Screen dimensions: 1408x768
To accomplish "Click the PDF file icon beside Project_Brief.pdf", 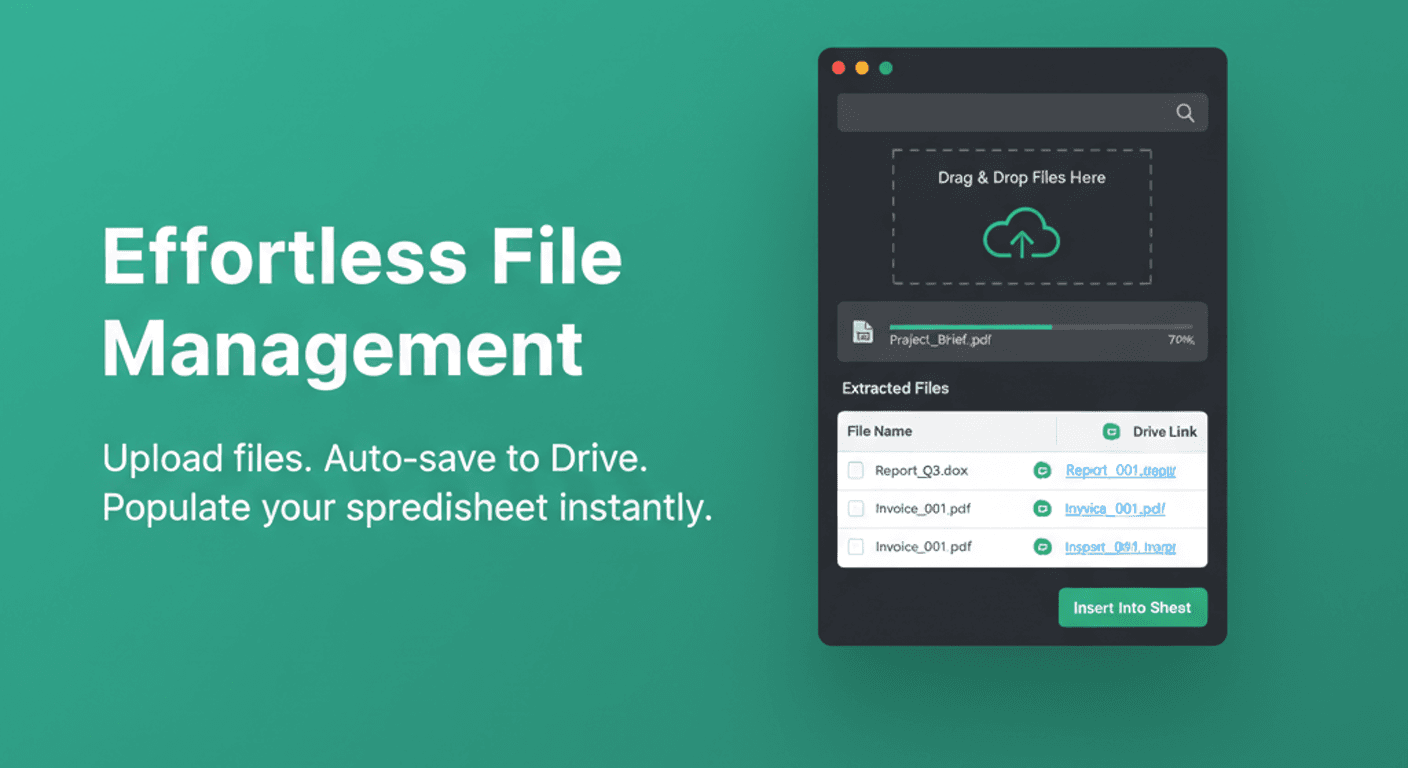I will point(861,332).
